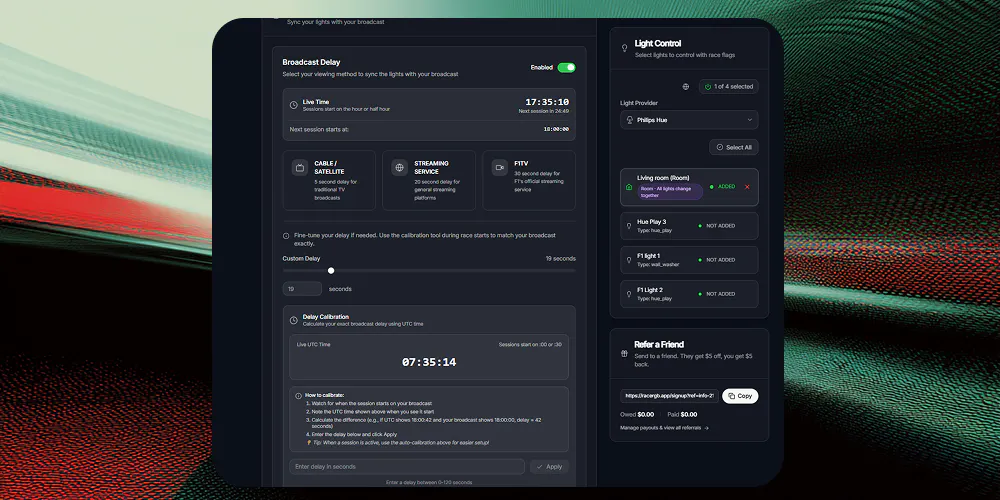Click the F1 light 1 bulb icon

[x=629, y=260]
